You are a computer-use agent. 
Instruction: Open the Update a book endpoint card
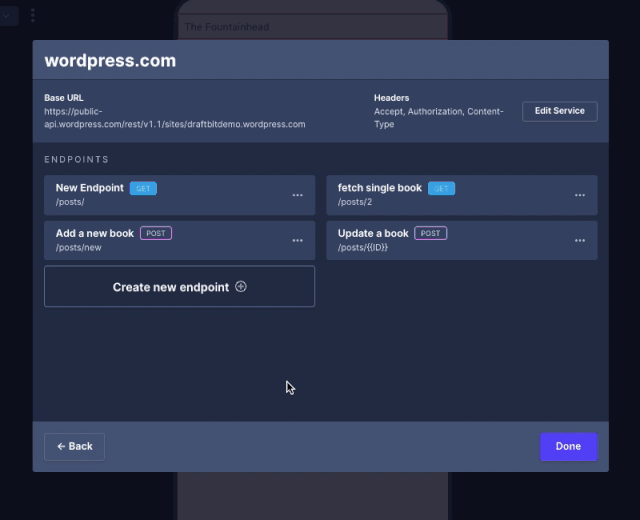(462, 240)
